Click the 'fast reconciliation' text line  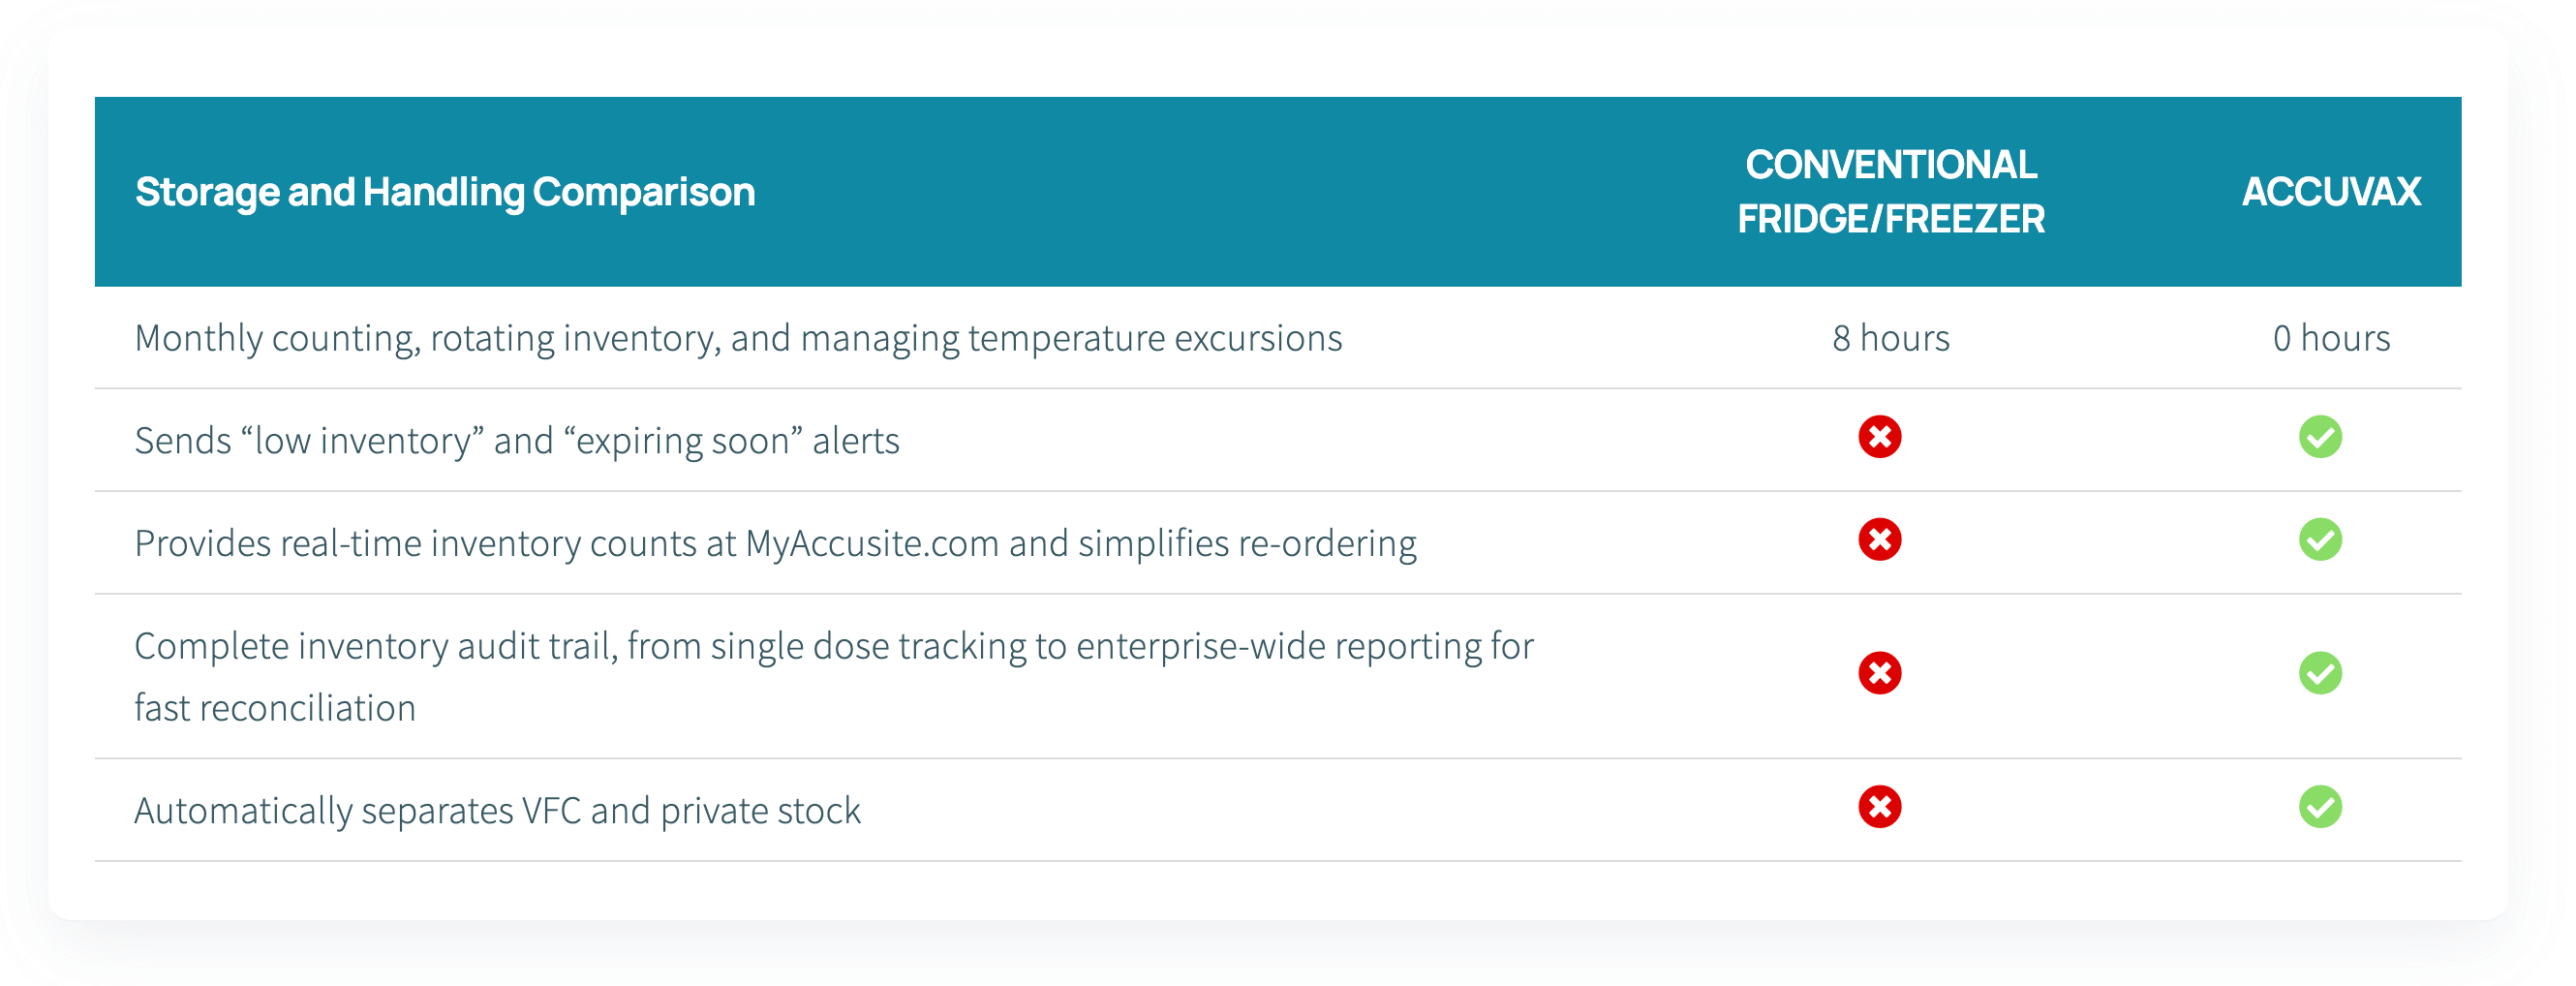[275, 708]
